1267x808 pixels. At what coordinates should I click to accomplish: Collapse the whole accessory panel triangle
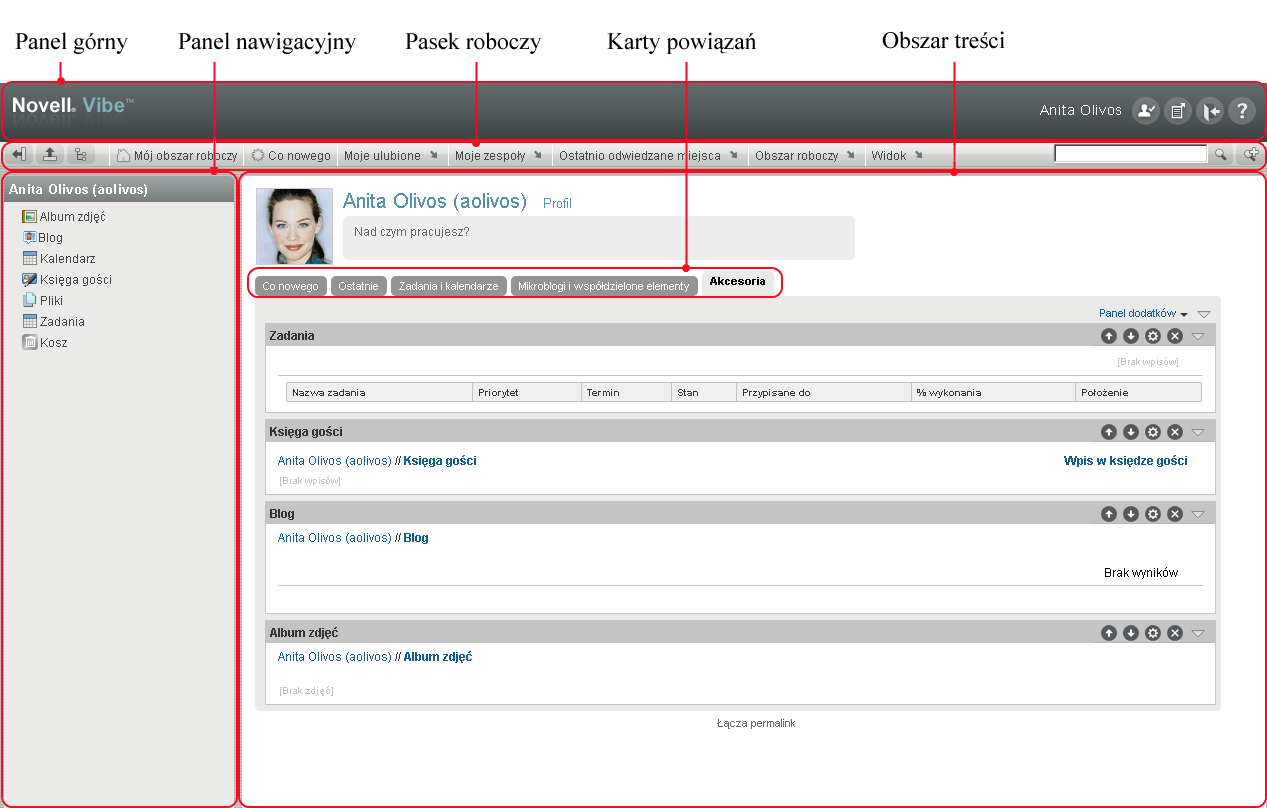coord(1204,314)
